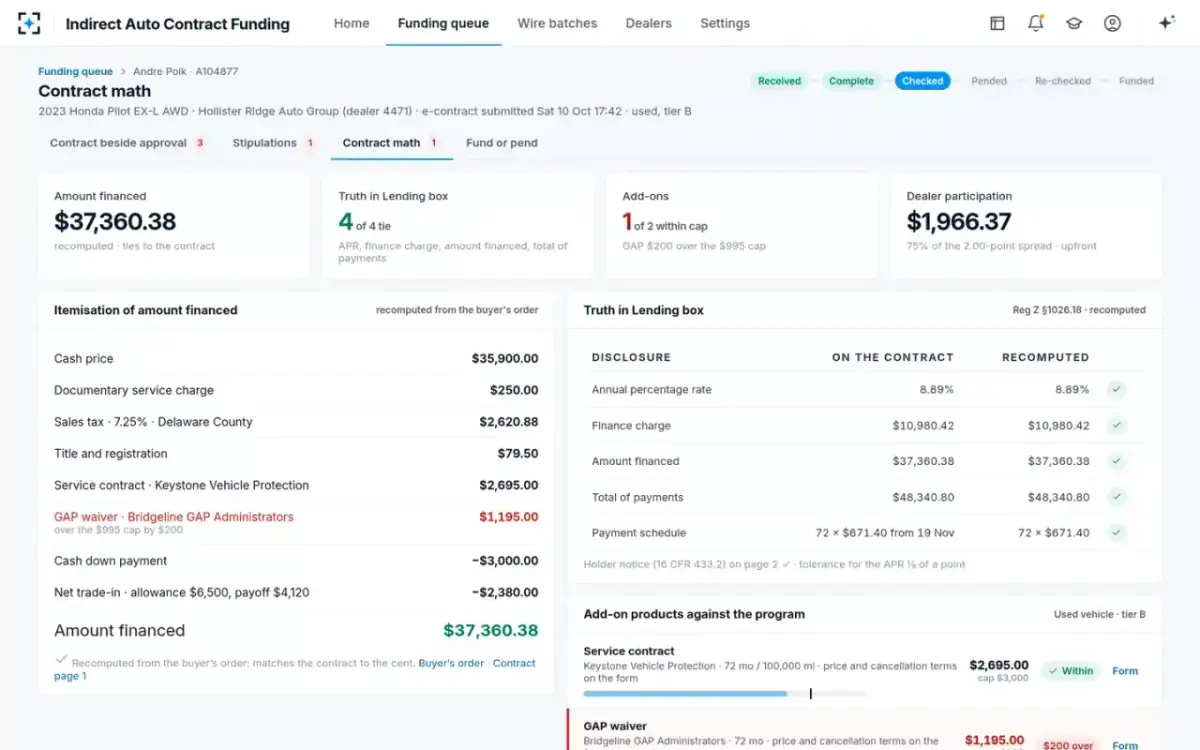
Task: Select the Amount financed summary card
Action: point(174,225)
